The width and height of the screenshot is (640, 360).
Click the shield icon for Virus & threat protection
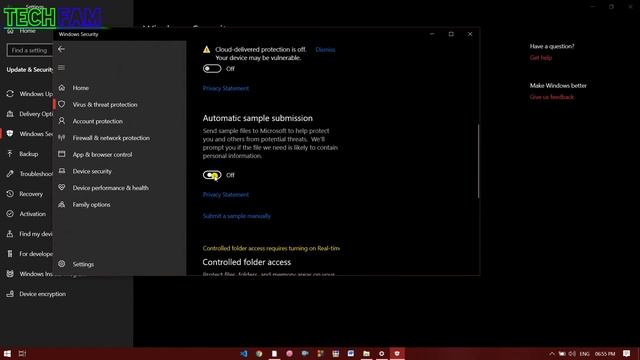tap(62, 104)
